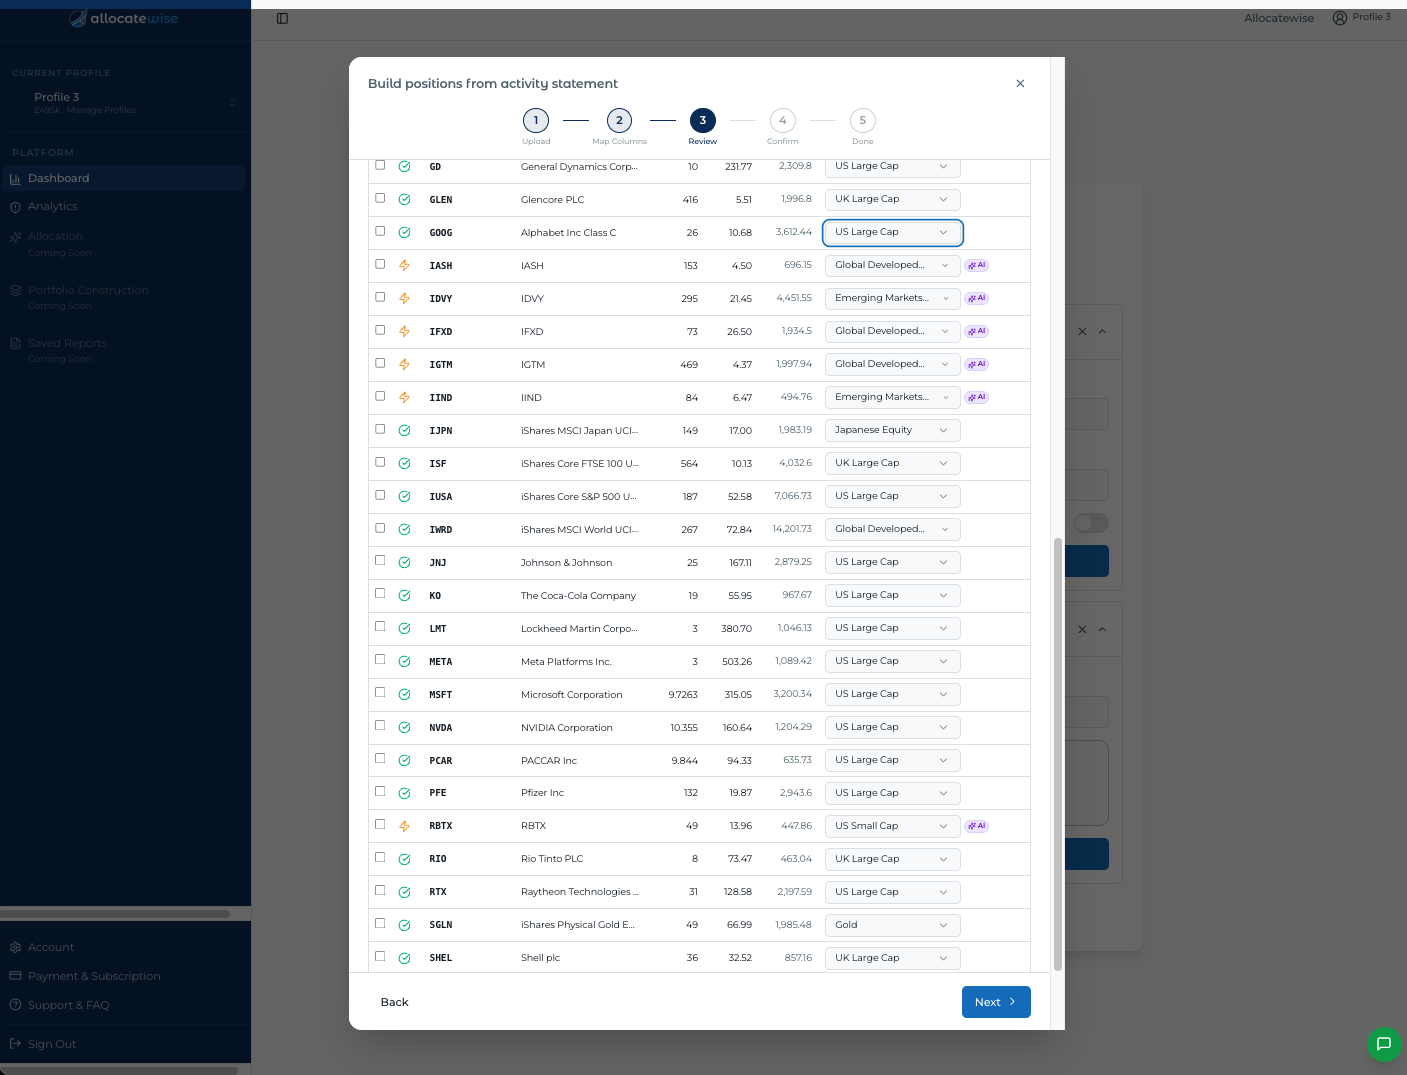Click the Payment & Subscription card icon
This screenshot has width=1407, height=1075.
(15, 976)
